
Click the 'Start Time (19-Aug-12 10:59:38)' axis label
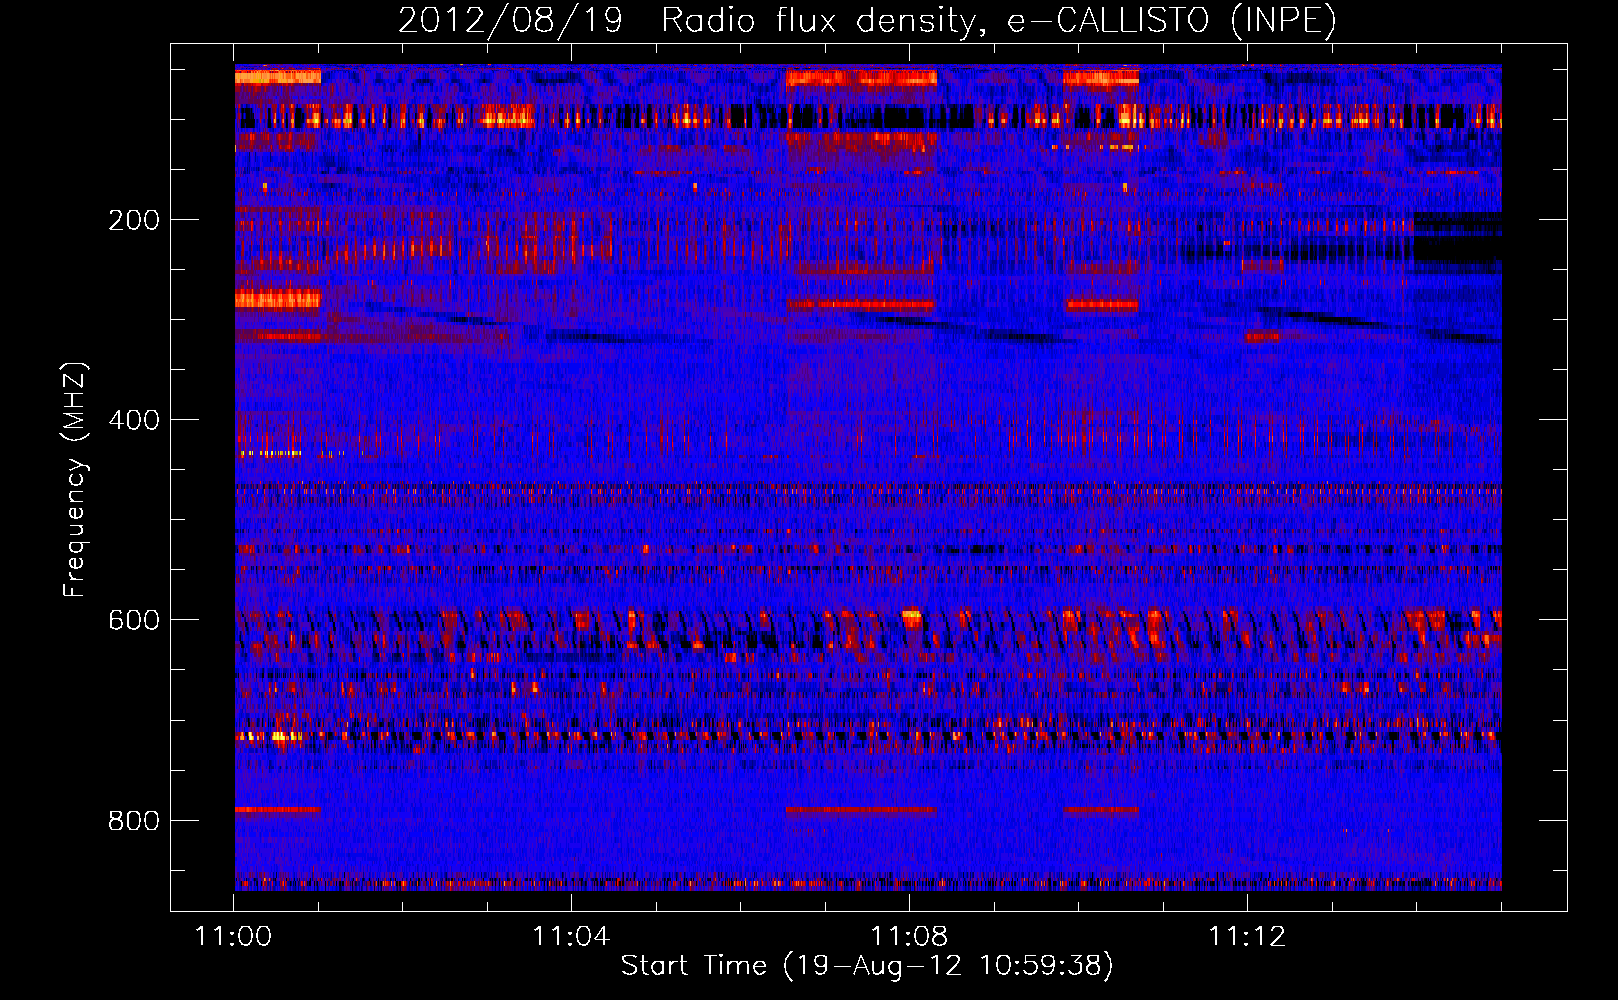867,966
